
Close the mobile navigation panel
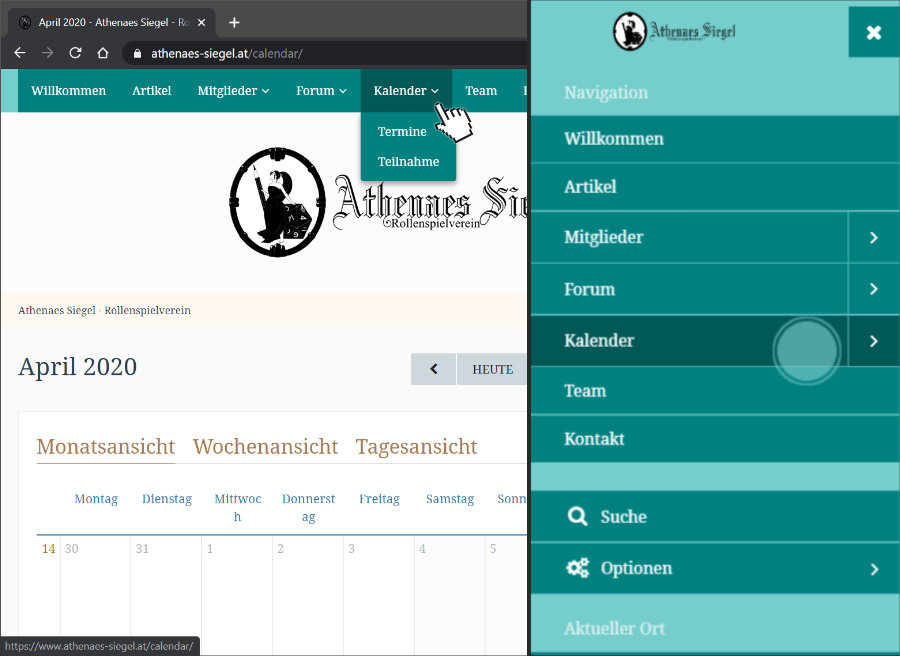click(x=873, y=32)
